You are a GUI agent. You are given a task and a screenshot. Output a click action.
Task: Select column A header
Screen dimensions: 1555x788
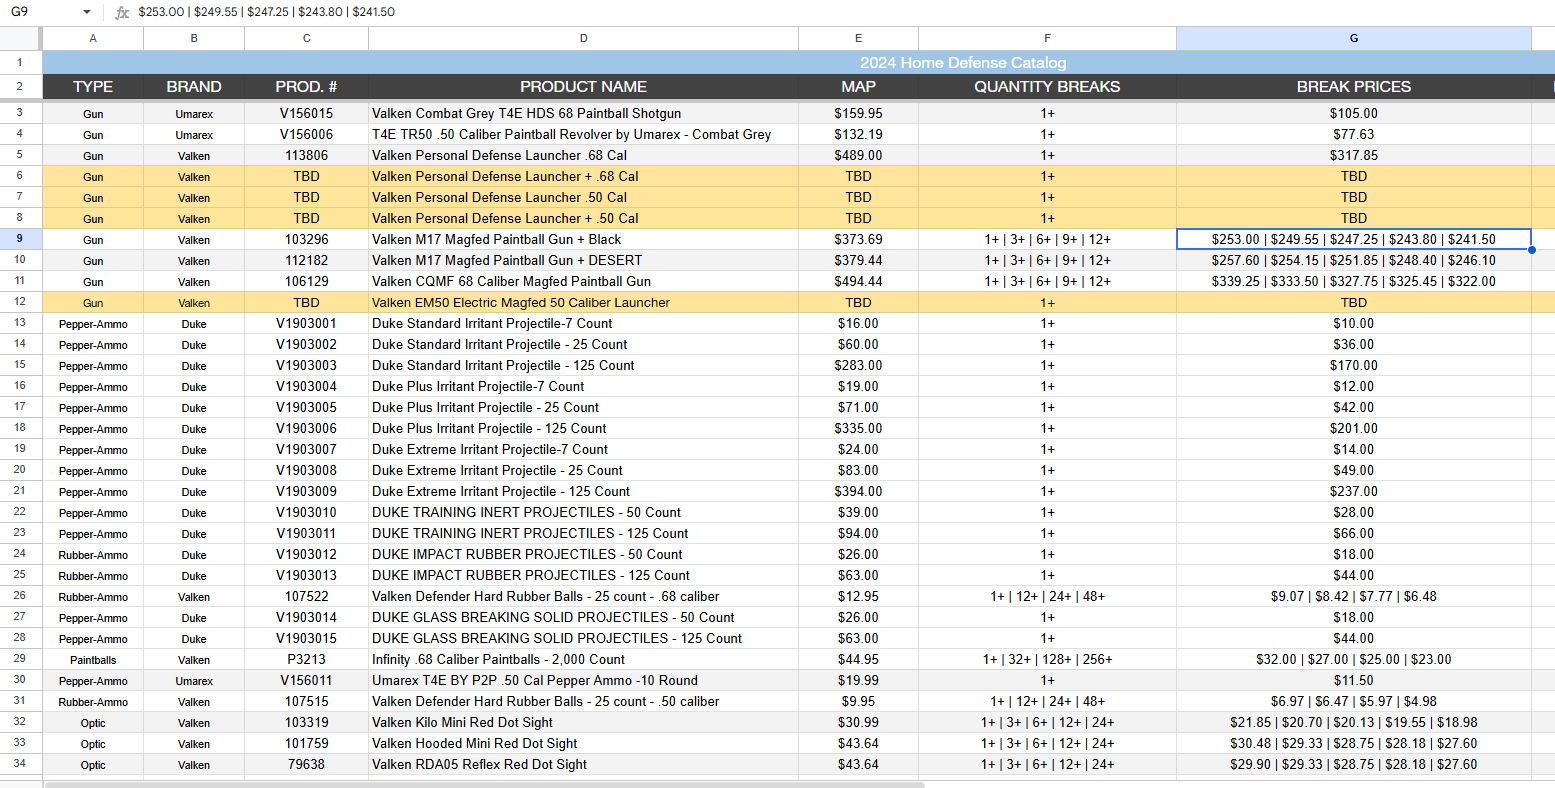coord(93,38)
